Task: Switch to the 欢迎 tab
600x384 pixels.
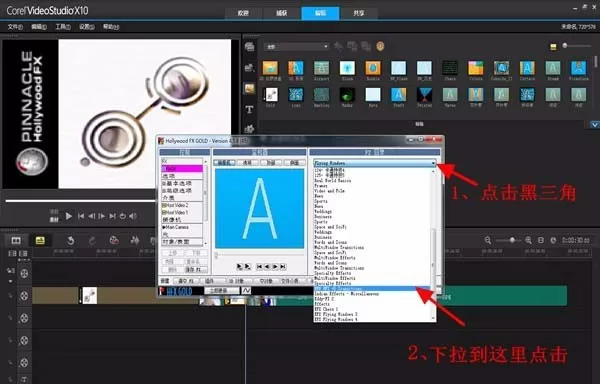Action: tap(243, 13)
